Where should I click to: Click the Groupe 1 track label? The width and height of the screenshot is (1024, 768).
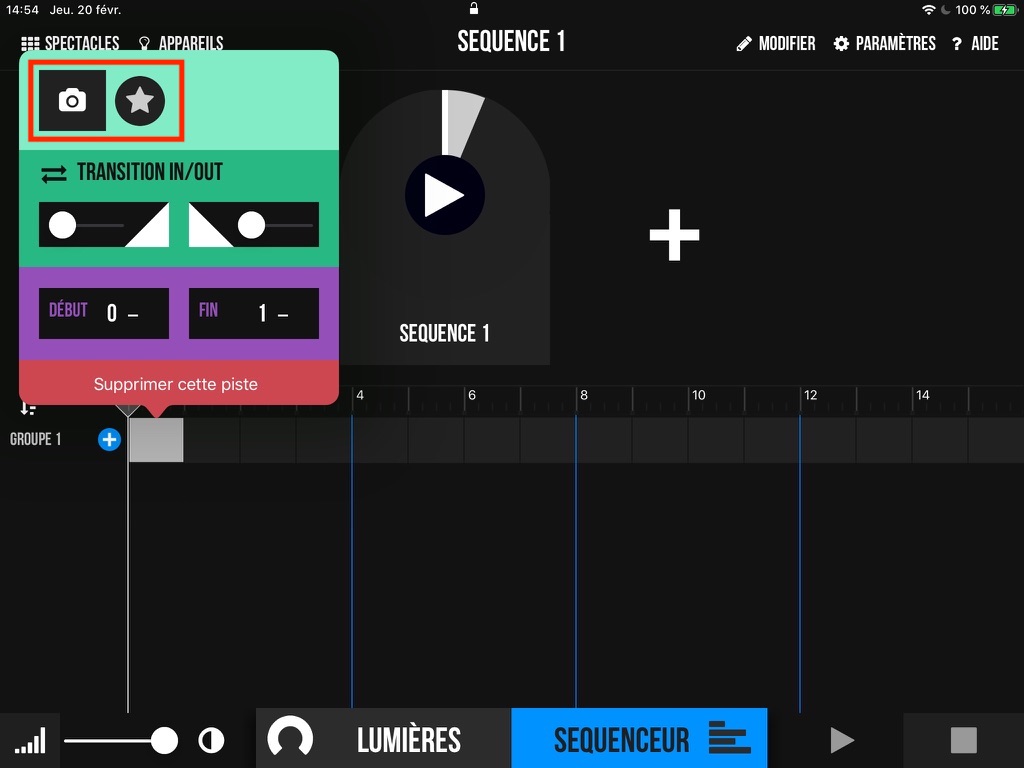click(35, 439)
